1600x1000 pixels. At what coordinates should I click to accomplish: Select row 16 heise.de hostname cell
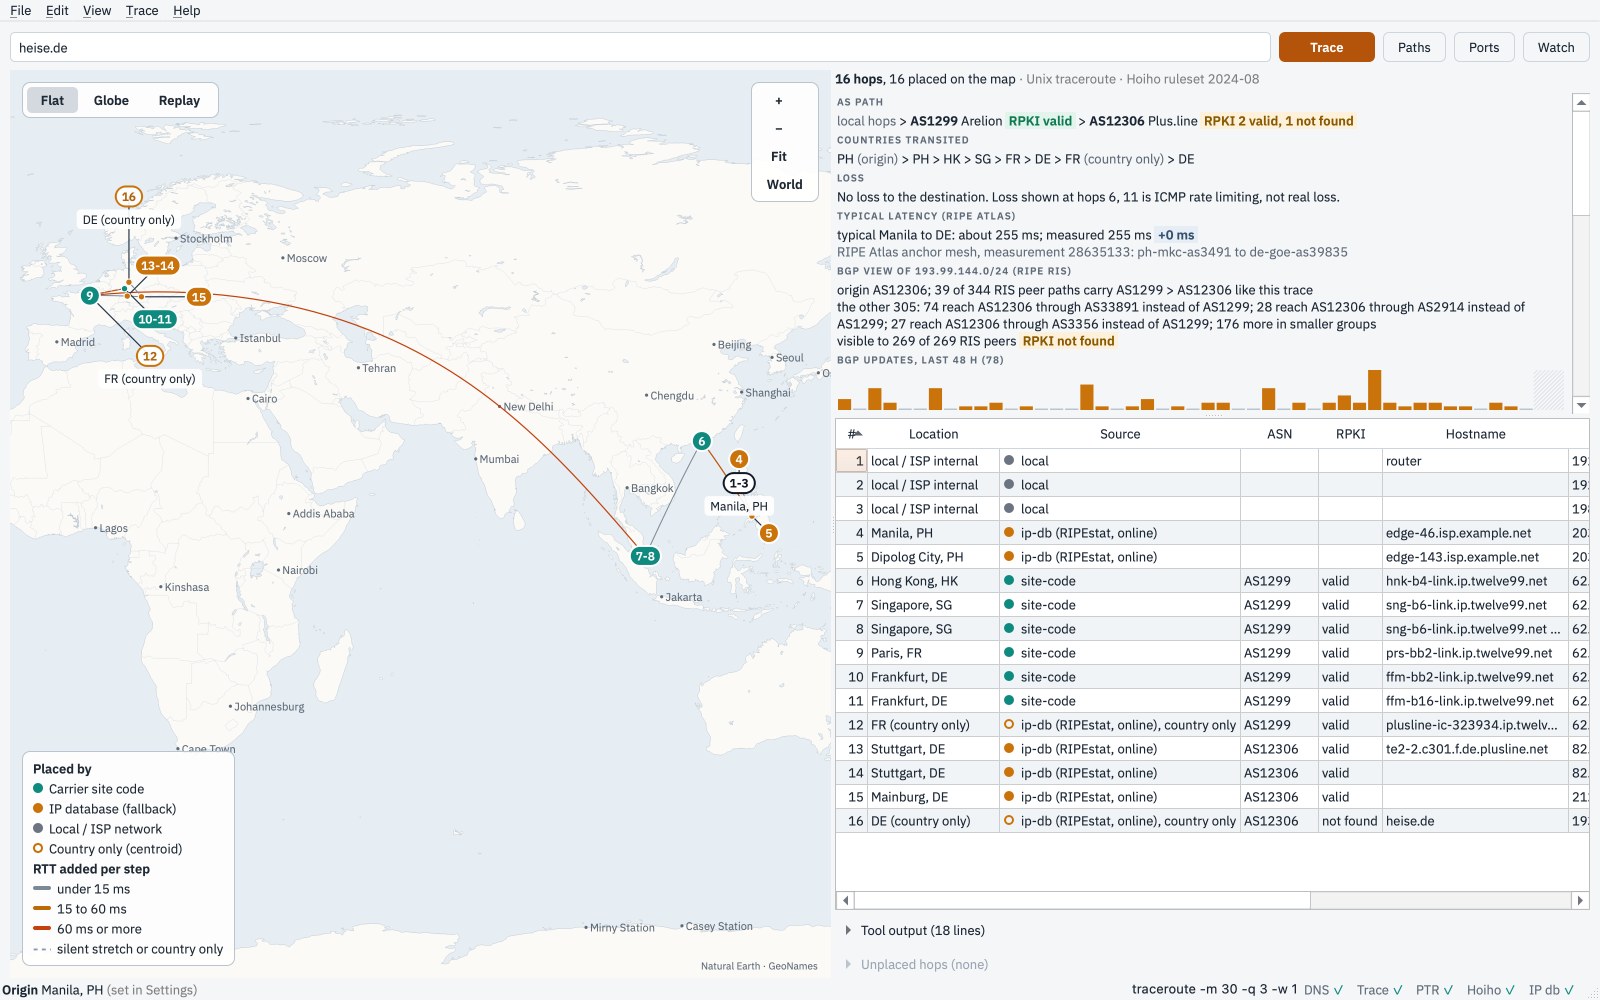(x=1475, y=821)
